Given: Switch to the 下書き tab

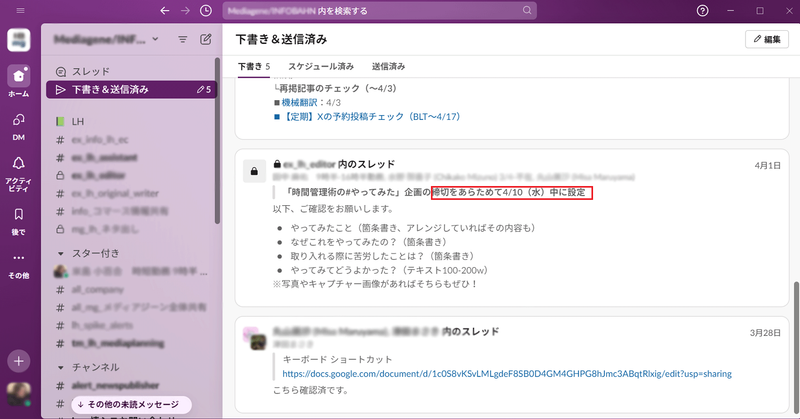Looking at the screenshot, I should (254, 66).
